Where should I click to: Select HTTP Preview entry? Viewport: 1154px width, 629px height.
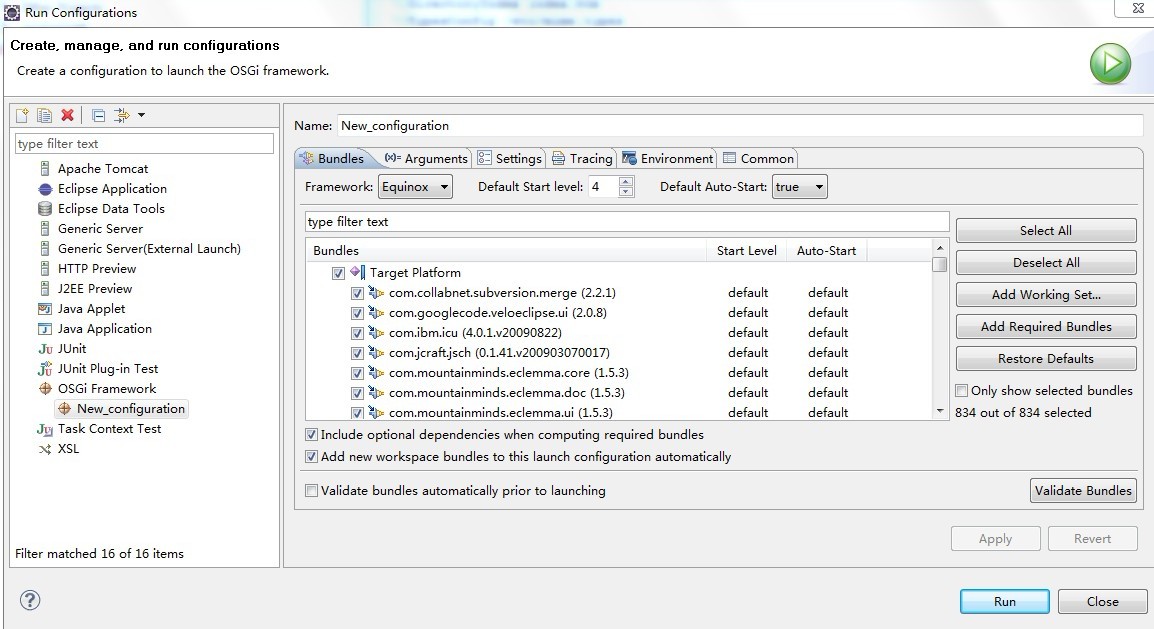96,269
